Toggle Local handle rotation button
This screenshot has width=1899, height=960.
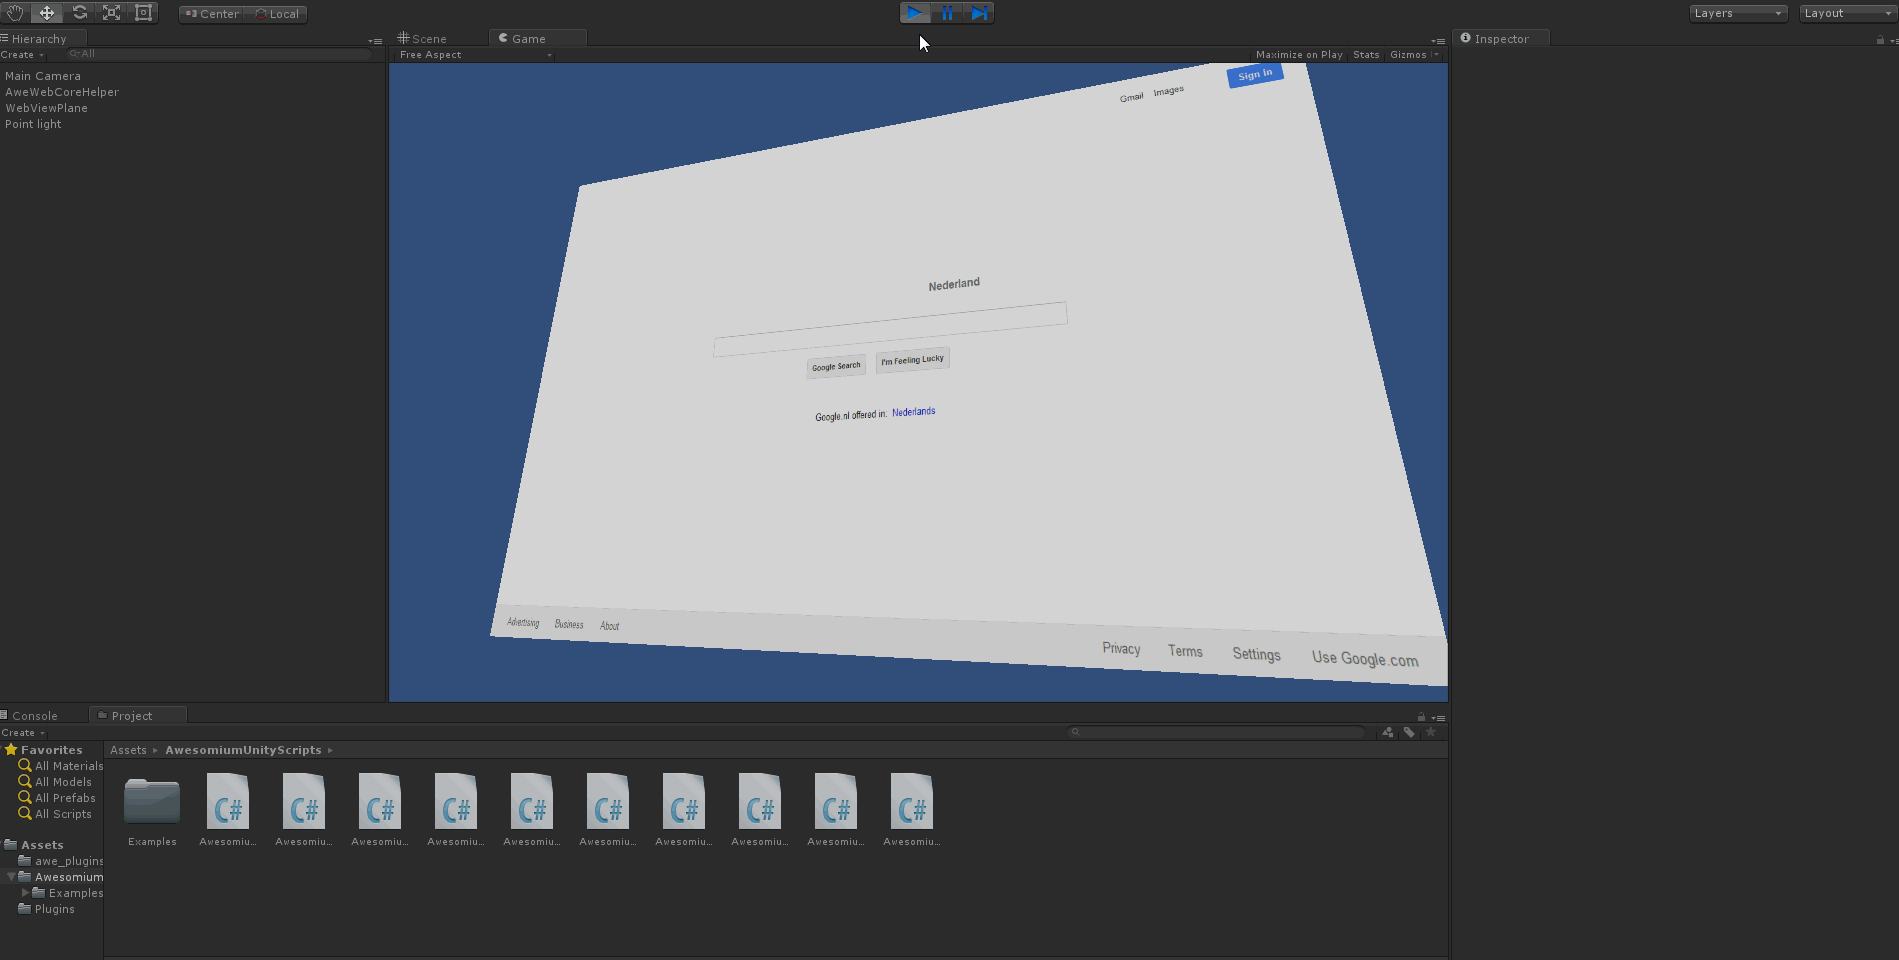click(276, 14)
